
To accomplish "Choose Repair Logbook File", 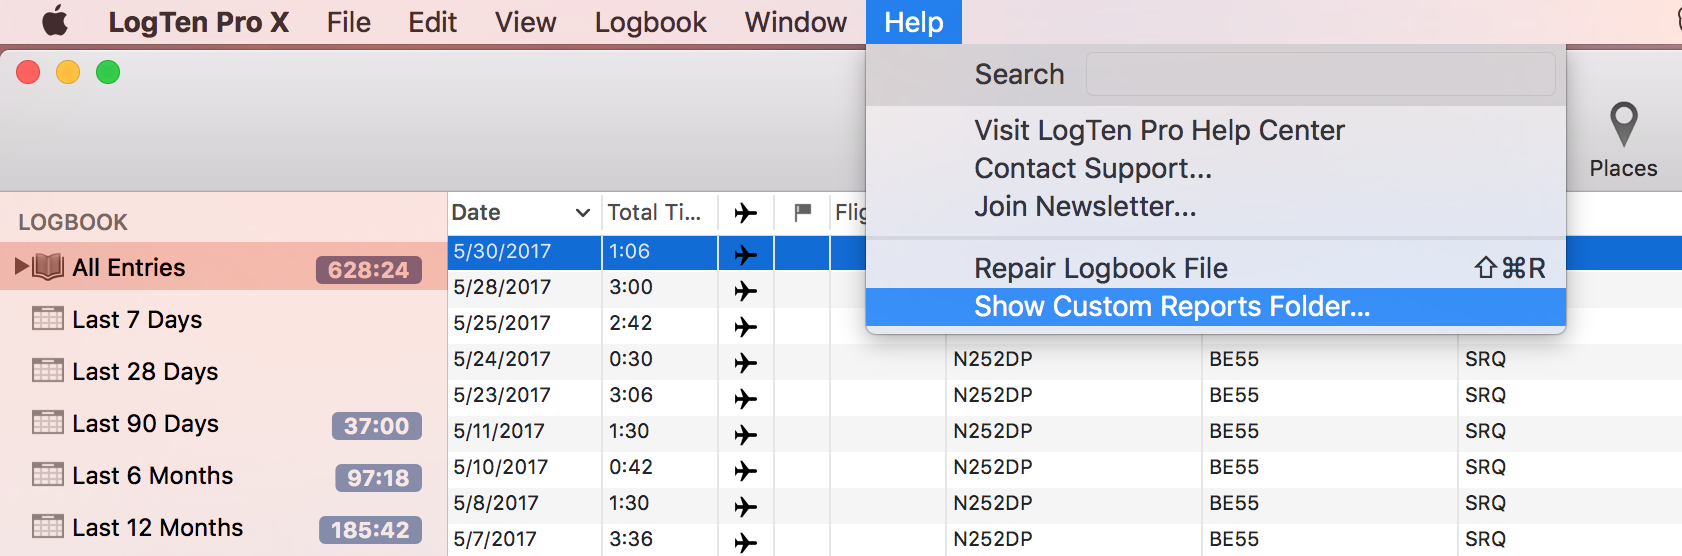I will tap(1216, 268).
